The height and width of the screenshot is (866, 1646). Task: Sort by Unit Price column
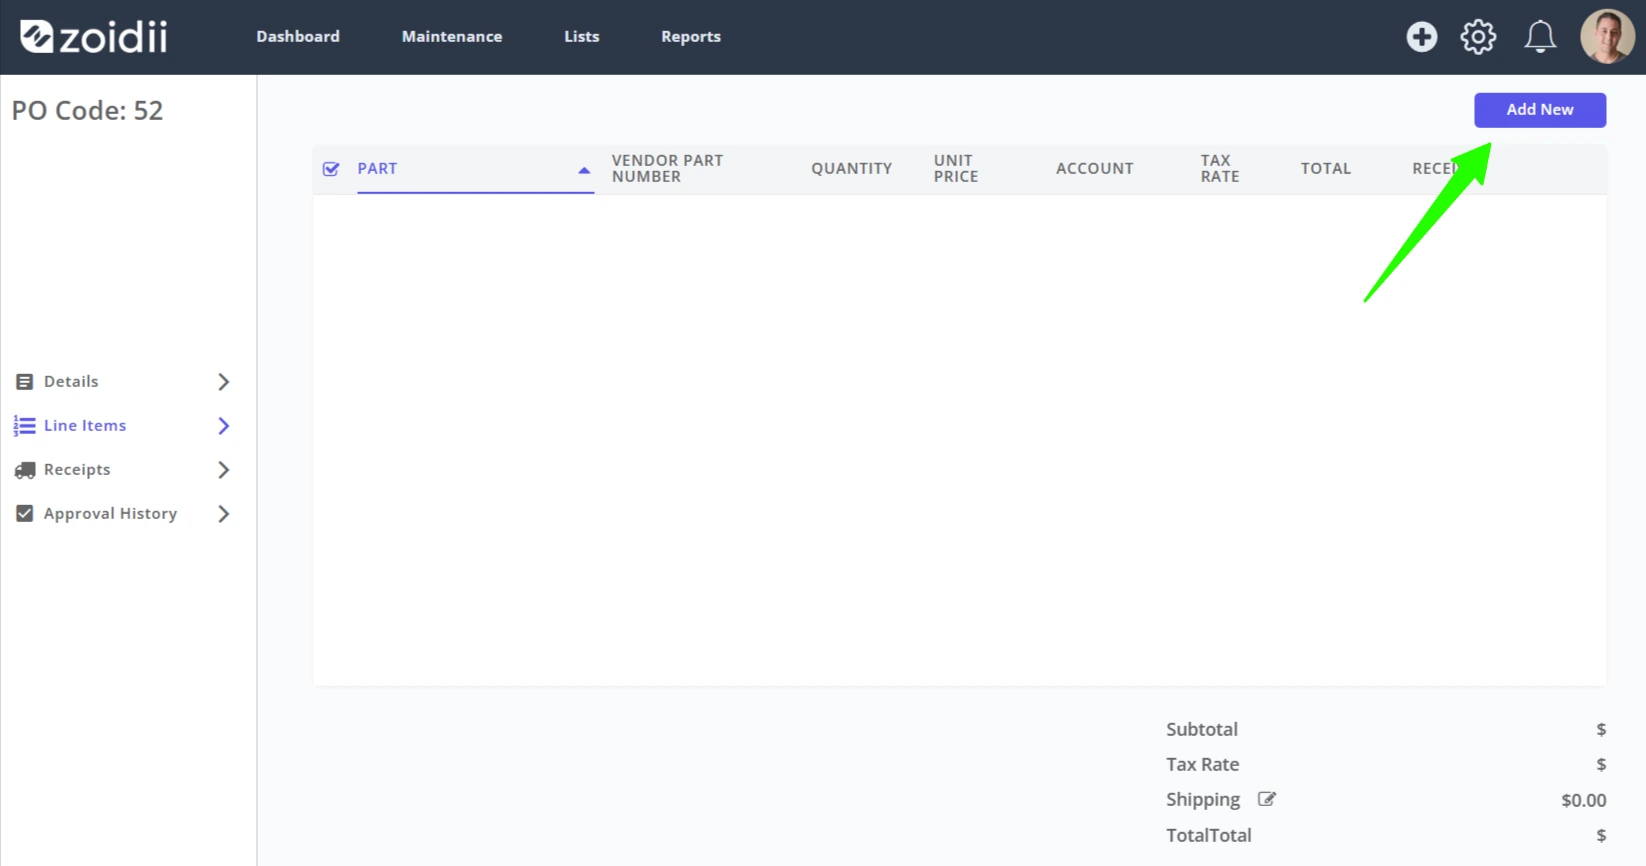tap(956, 169)
